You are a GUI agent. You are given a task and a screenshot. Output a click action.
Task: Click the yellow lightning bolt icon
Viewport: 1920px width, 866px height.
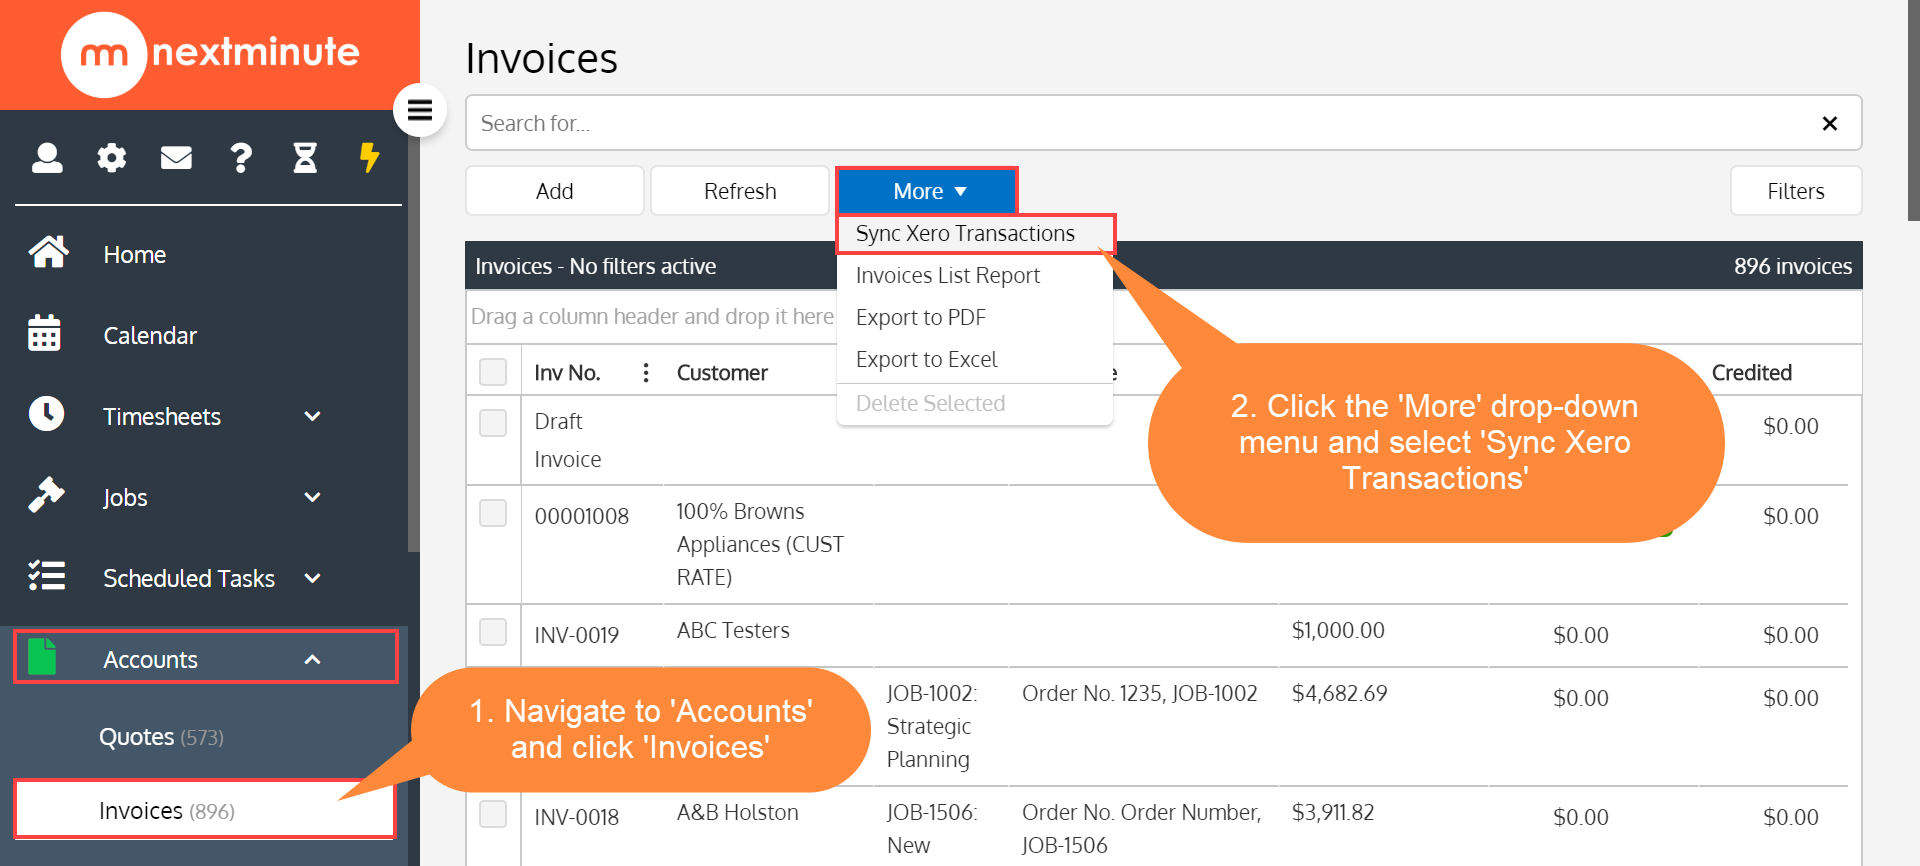(369, 158)
